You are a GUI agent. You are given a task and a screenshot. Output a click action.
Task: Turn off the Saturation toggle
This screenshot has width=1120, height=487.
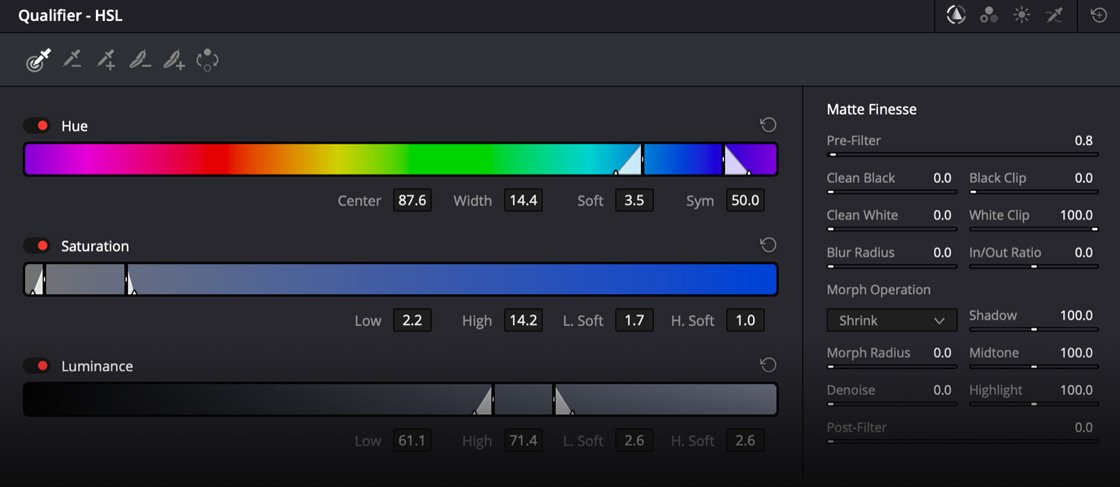click(x=38, y=246)
